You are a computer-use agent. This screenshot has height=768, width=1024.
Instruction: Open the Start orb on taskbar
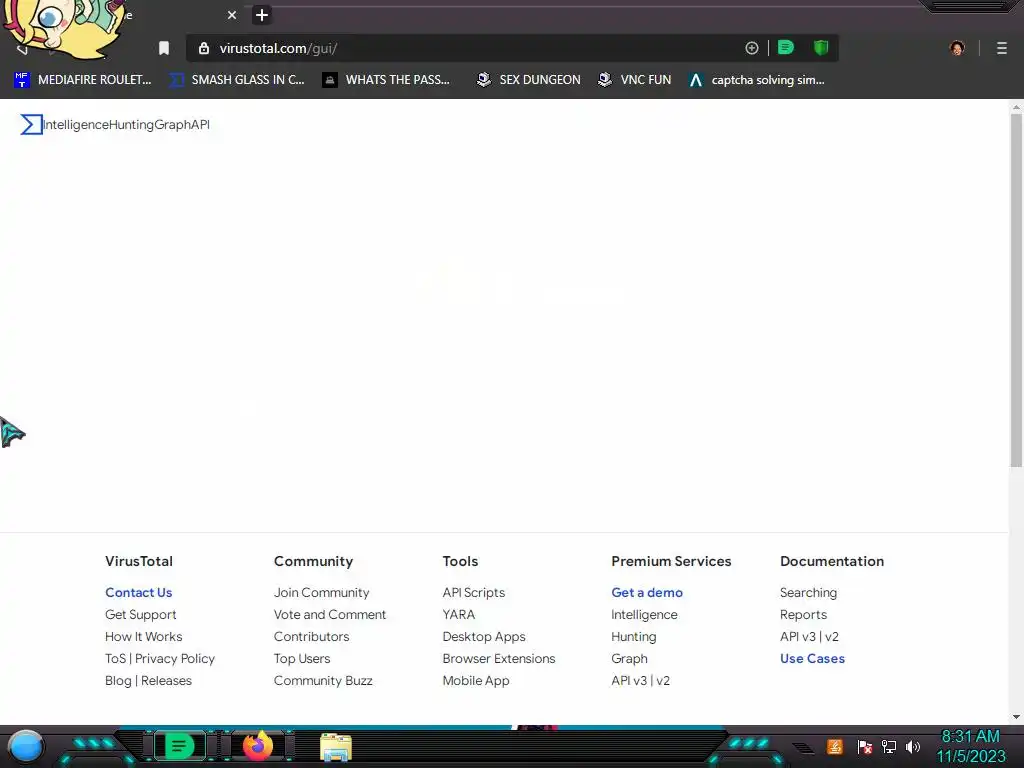pos(26,747)
